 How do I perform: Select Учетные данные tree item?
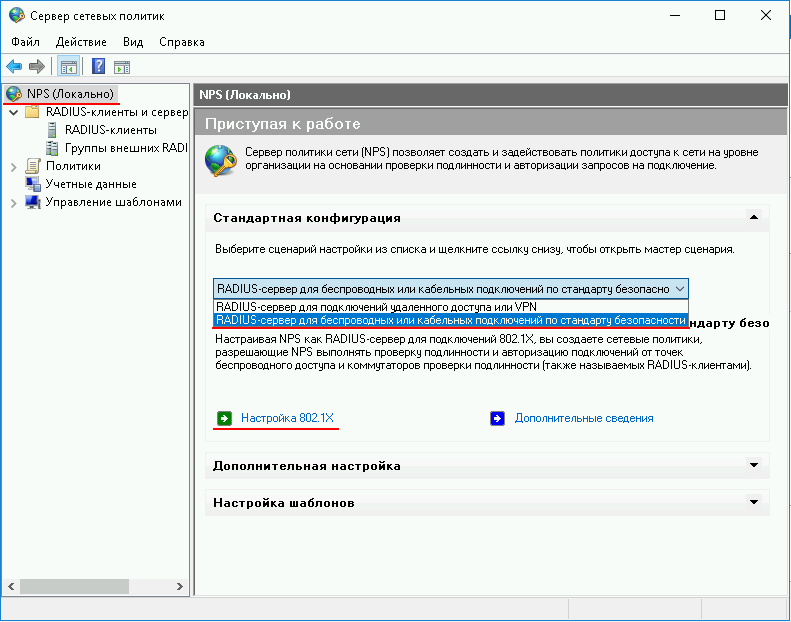[x=91, y=184]
